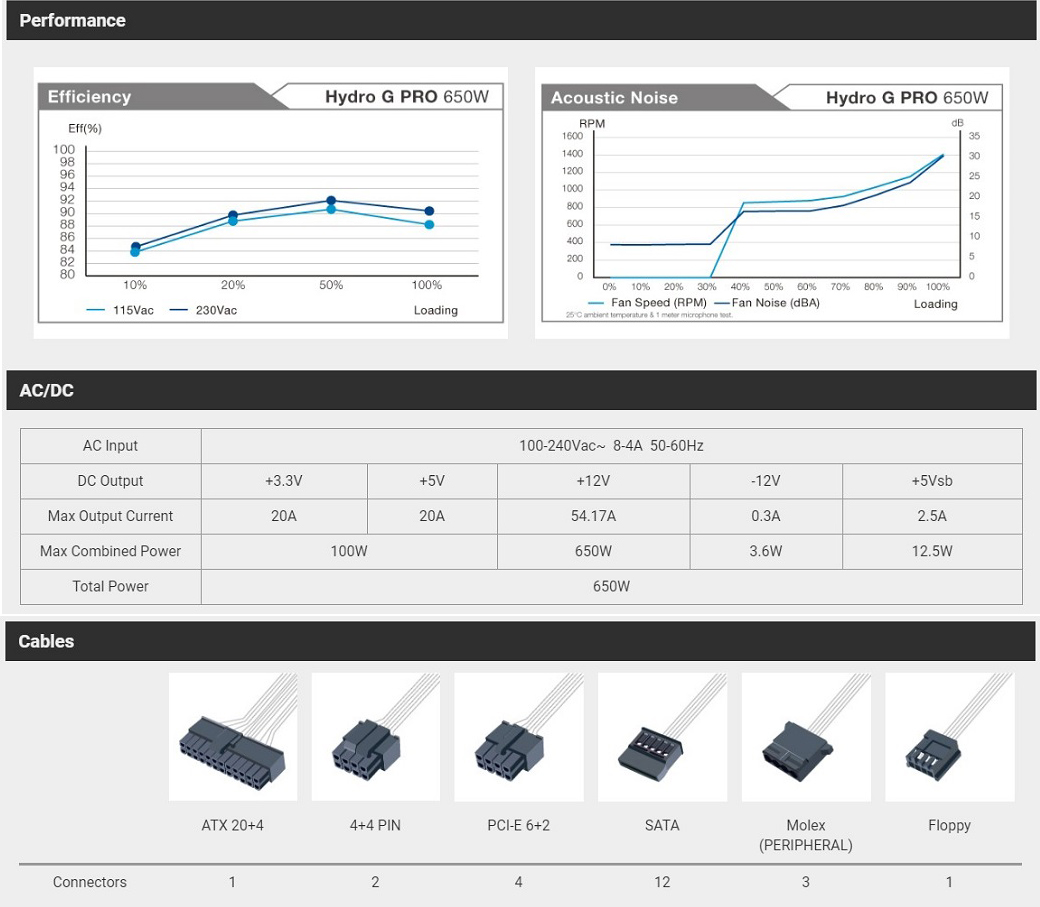Click the dB axis label
Image resolution: width=1040 pixels, height=907 pixels.
(957, 123)
